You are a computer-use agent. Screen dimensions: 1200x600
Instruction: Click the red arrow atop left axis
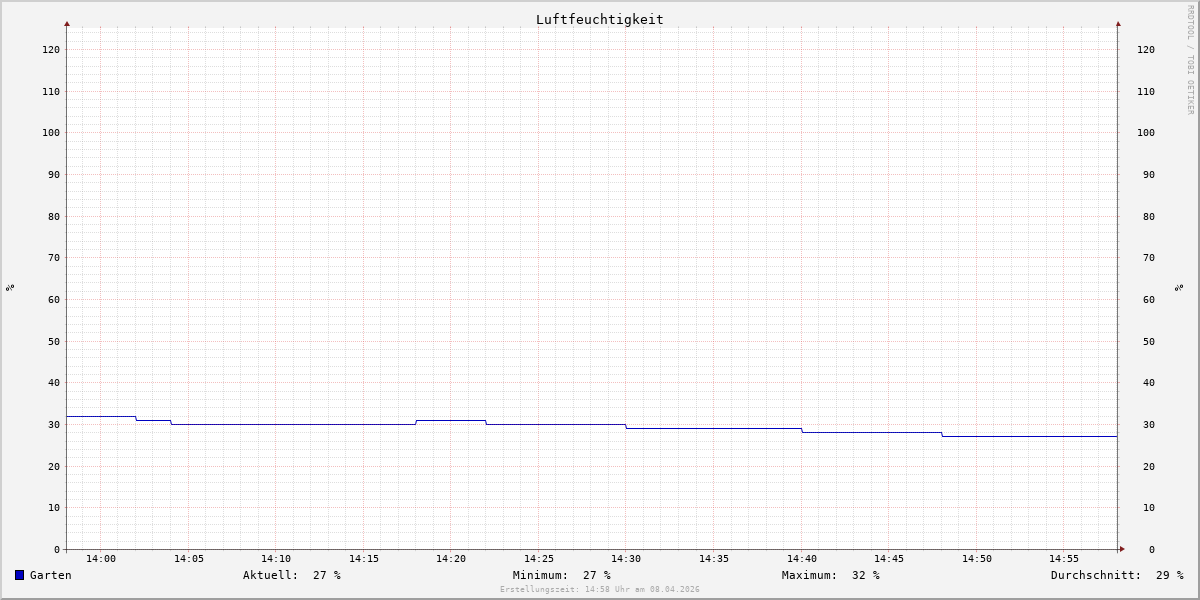[67, 23]
